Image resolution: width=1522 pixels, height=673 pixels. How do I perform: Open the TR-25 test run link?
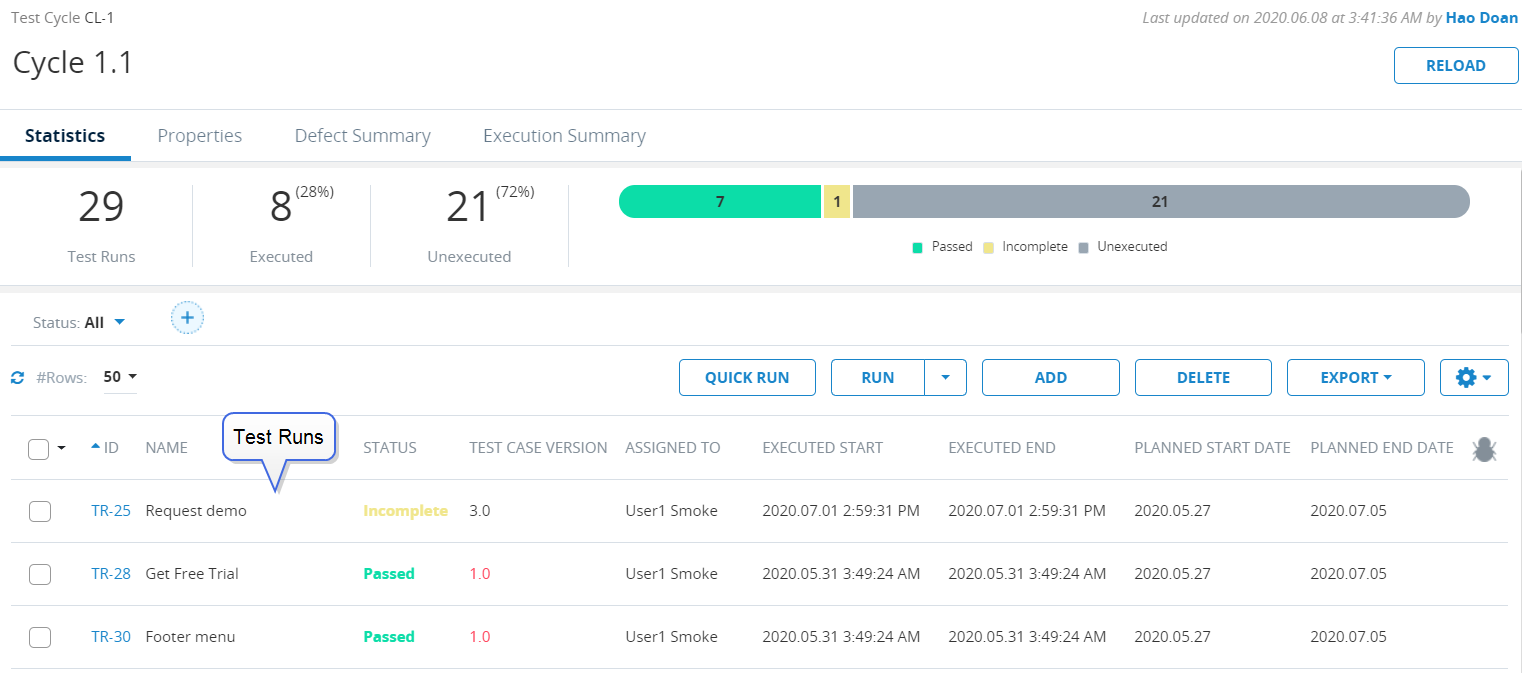(x=110, y=511)
